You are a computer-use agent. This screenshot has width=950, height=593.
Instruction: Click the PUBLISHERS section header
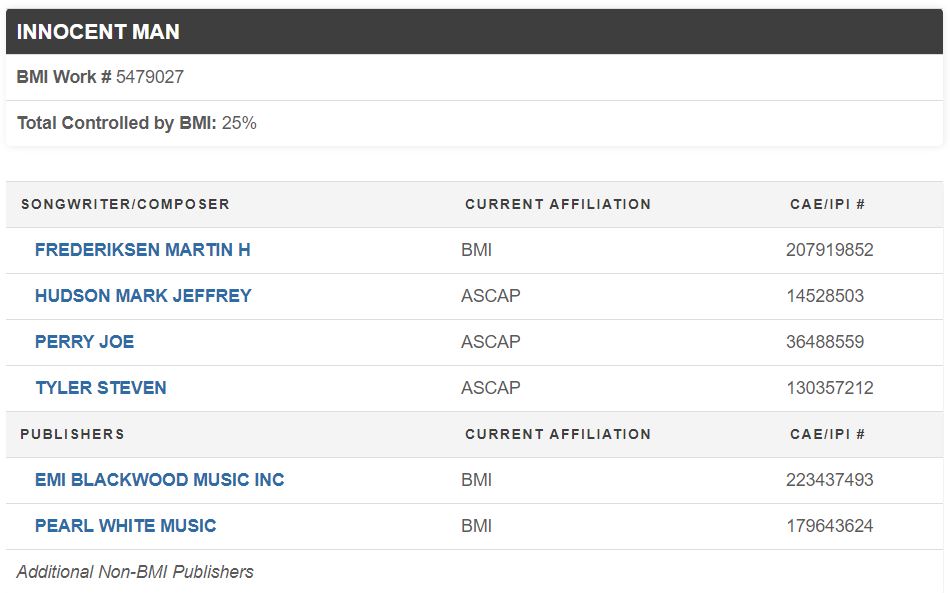click(x=72, y=434)
